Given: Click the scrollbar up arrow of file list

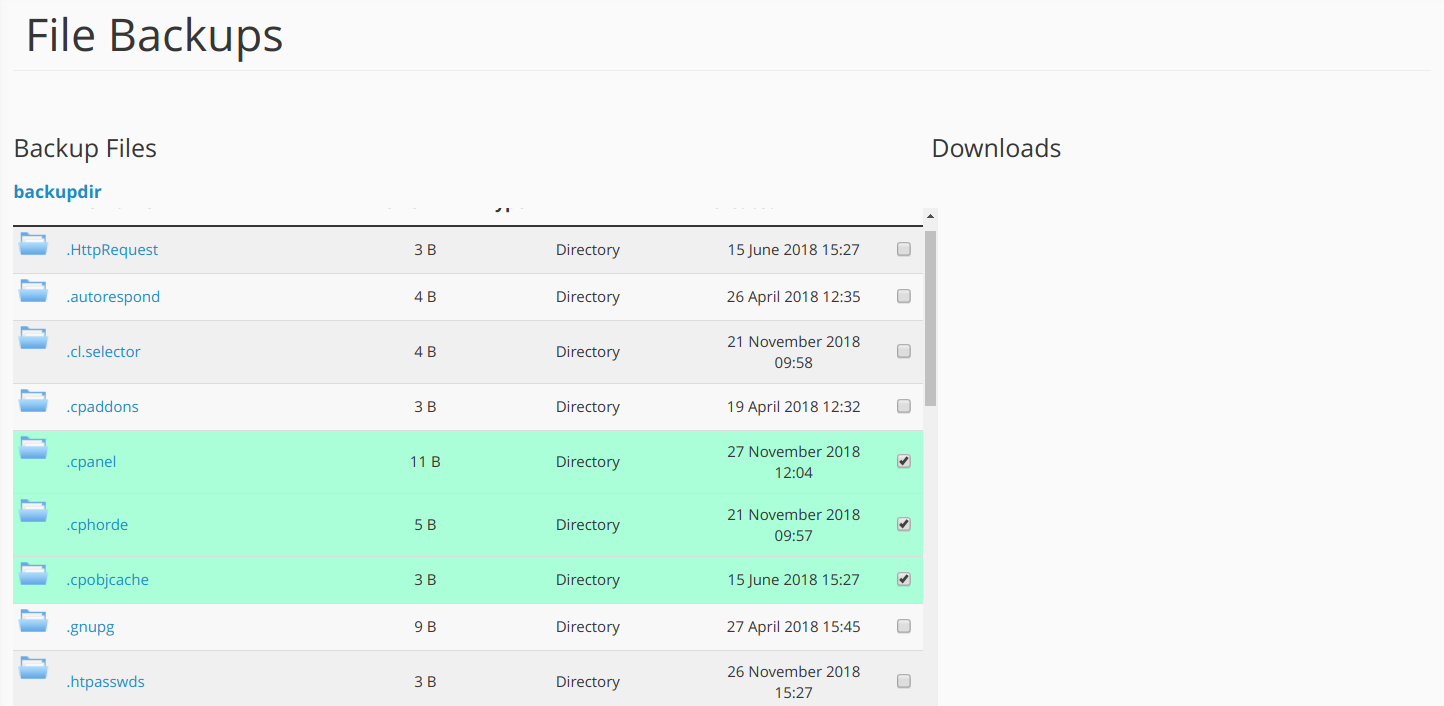Looking at the screenshot, I should [x=930, y=215].
